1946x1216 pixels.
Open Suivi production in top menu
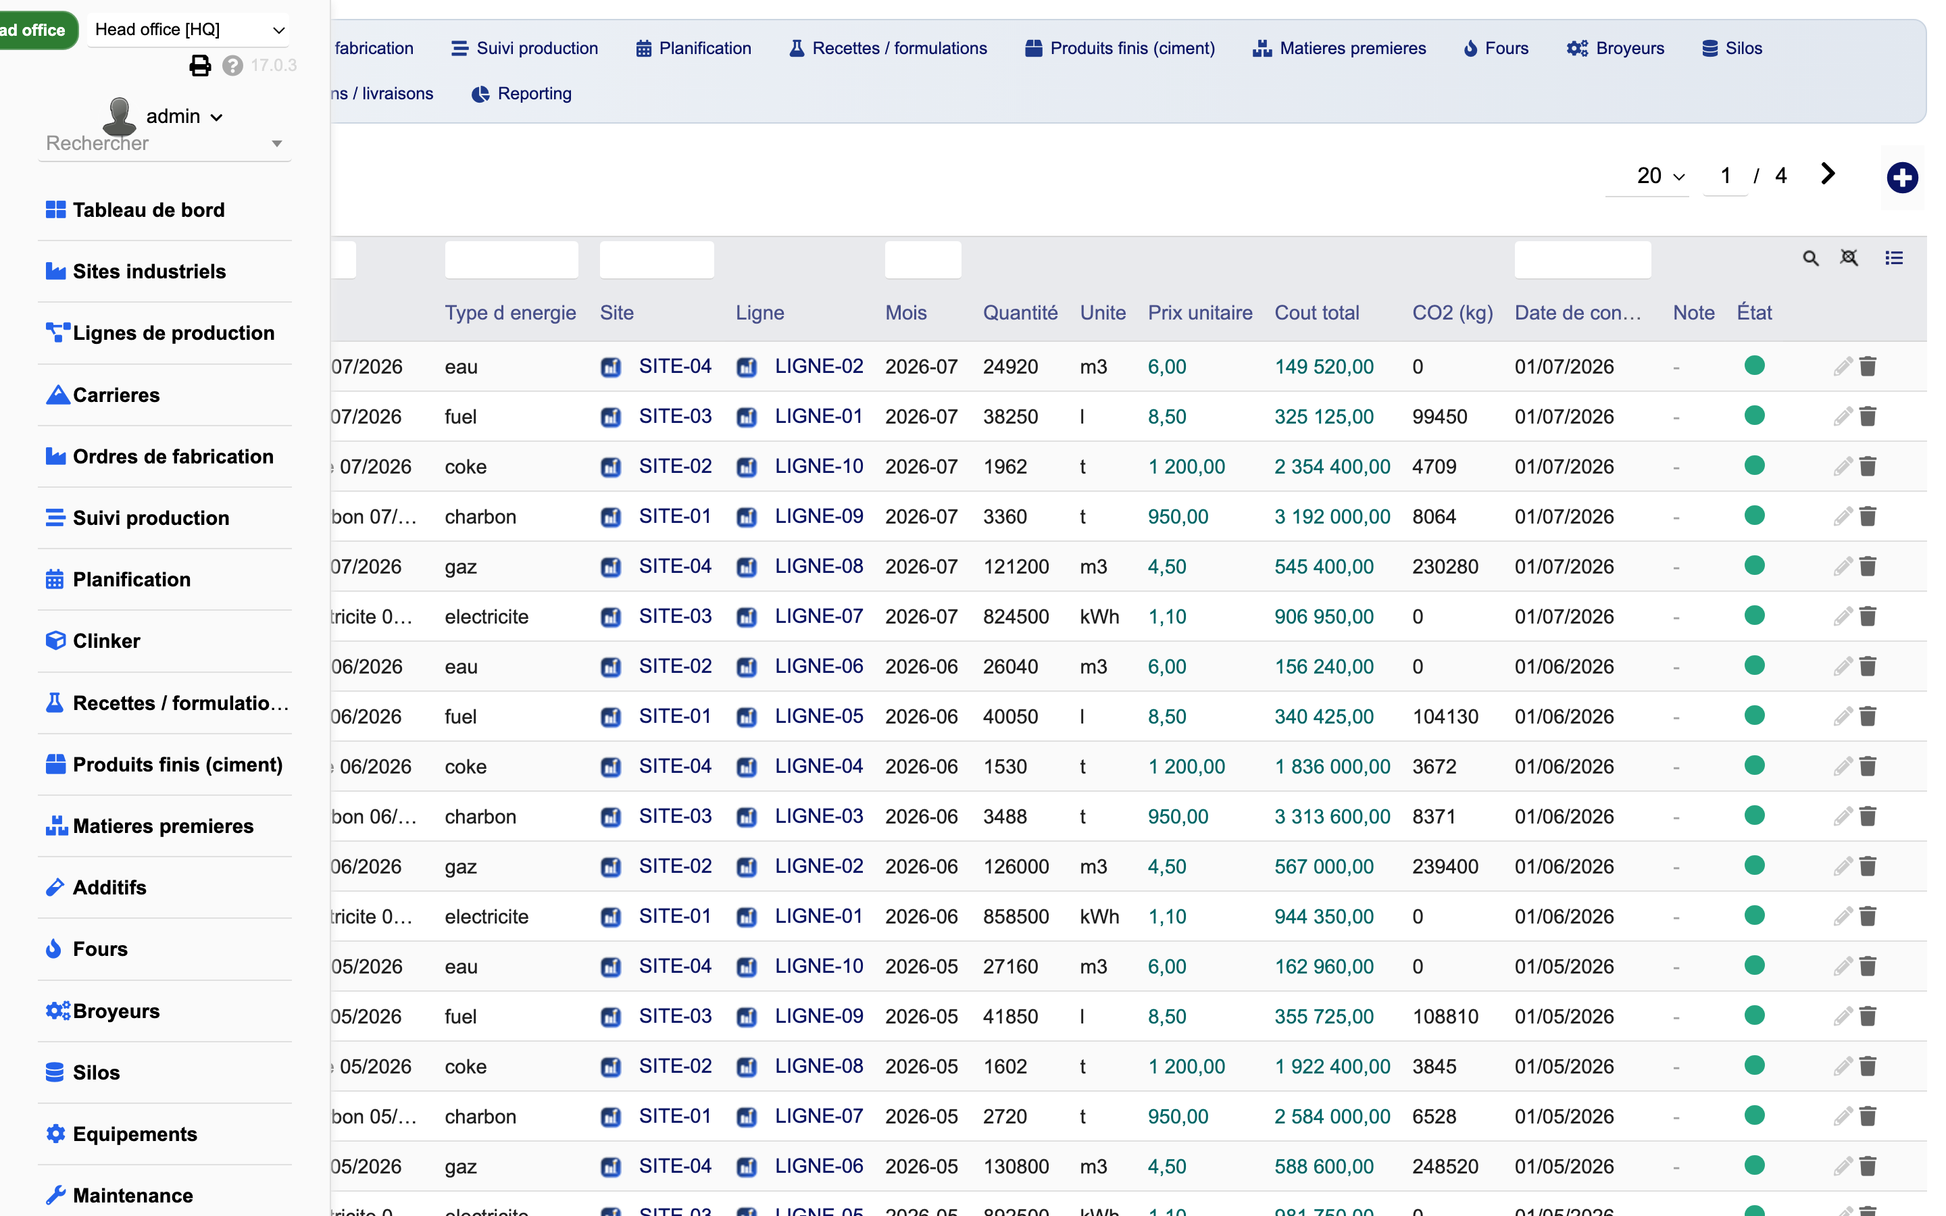click(525, 48)
